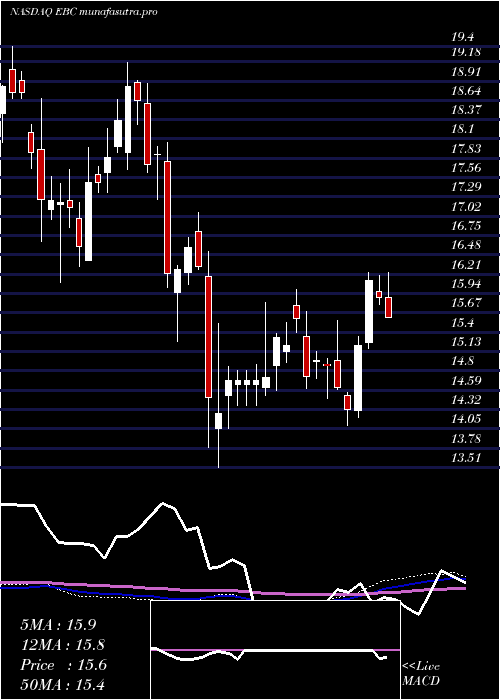Click the 17.29 price axis label

(x=466, y=187)
